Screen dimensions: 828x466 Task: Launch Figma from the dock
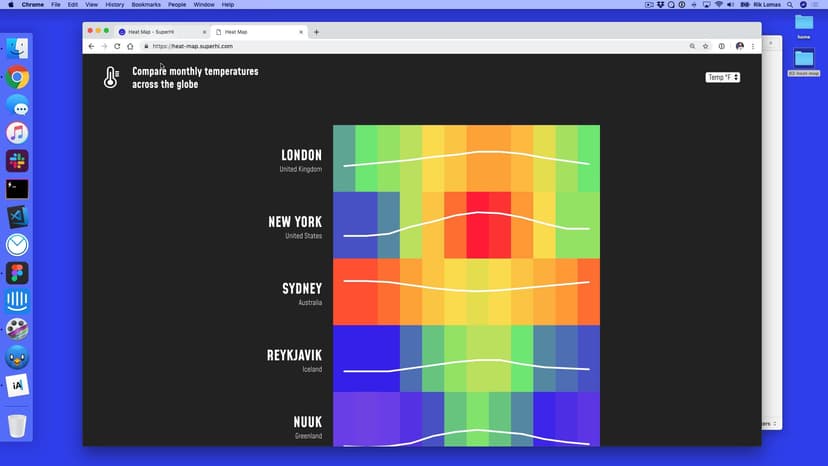(x=17, y=273)
